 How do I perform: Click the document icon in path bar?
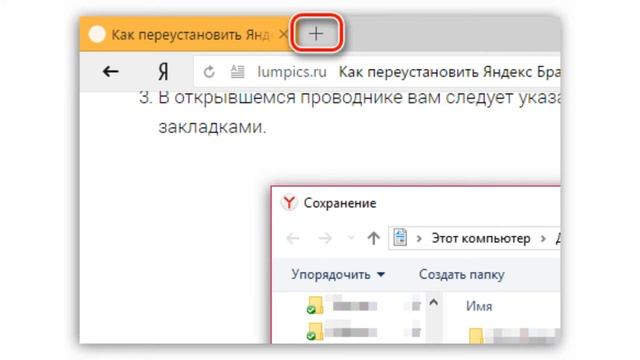click(400, 237)
